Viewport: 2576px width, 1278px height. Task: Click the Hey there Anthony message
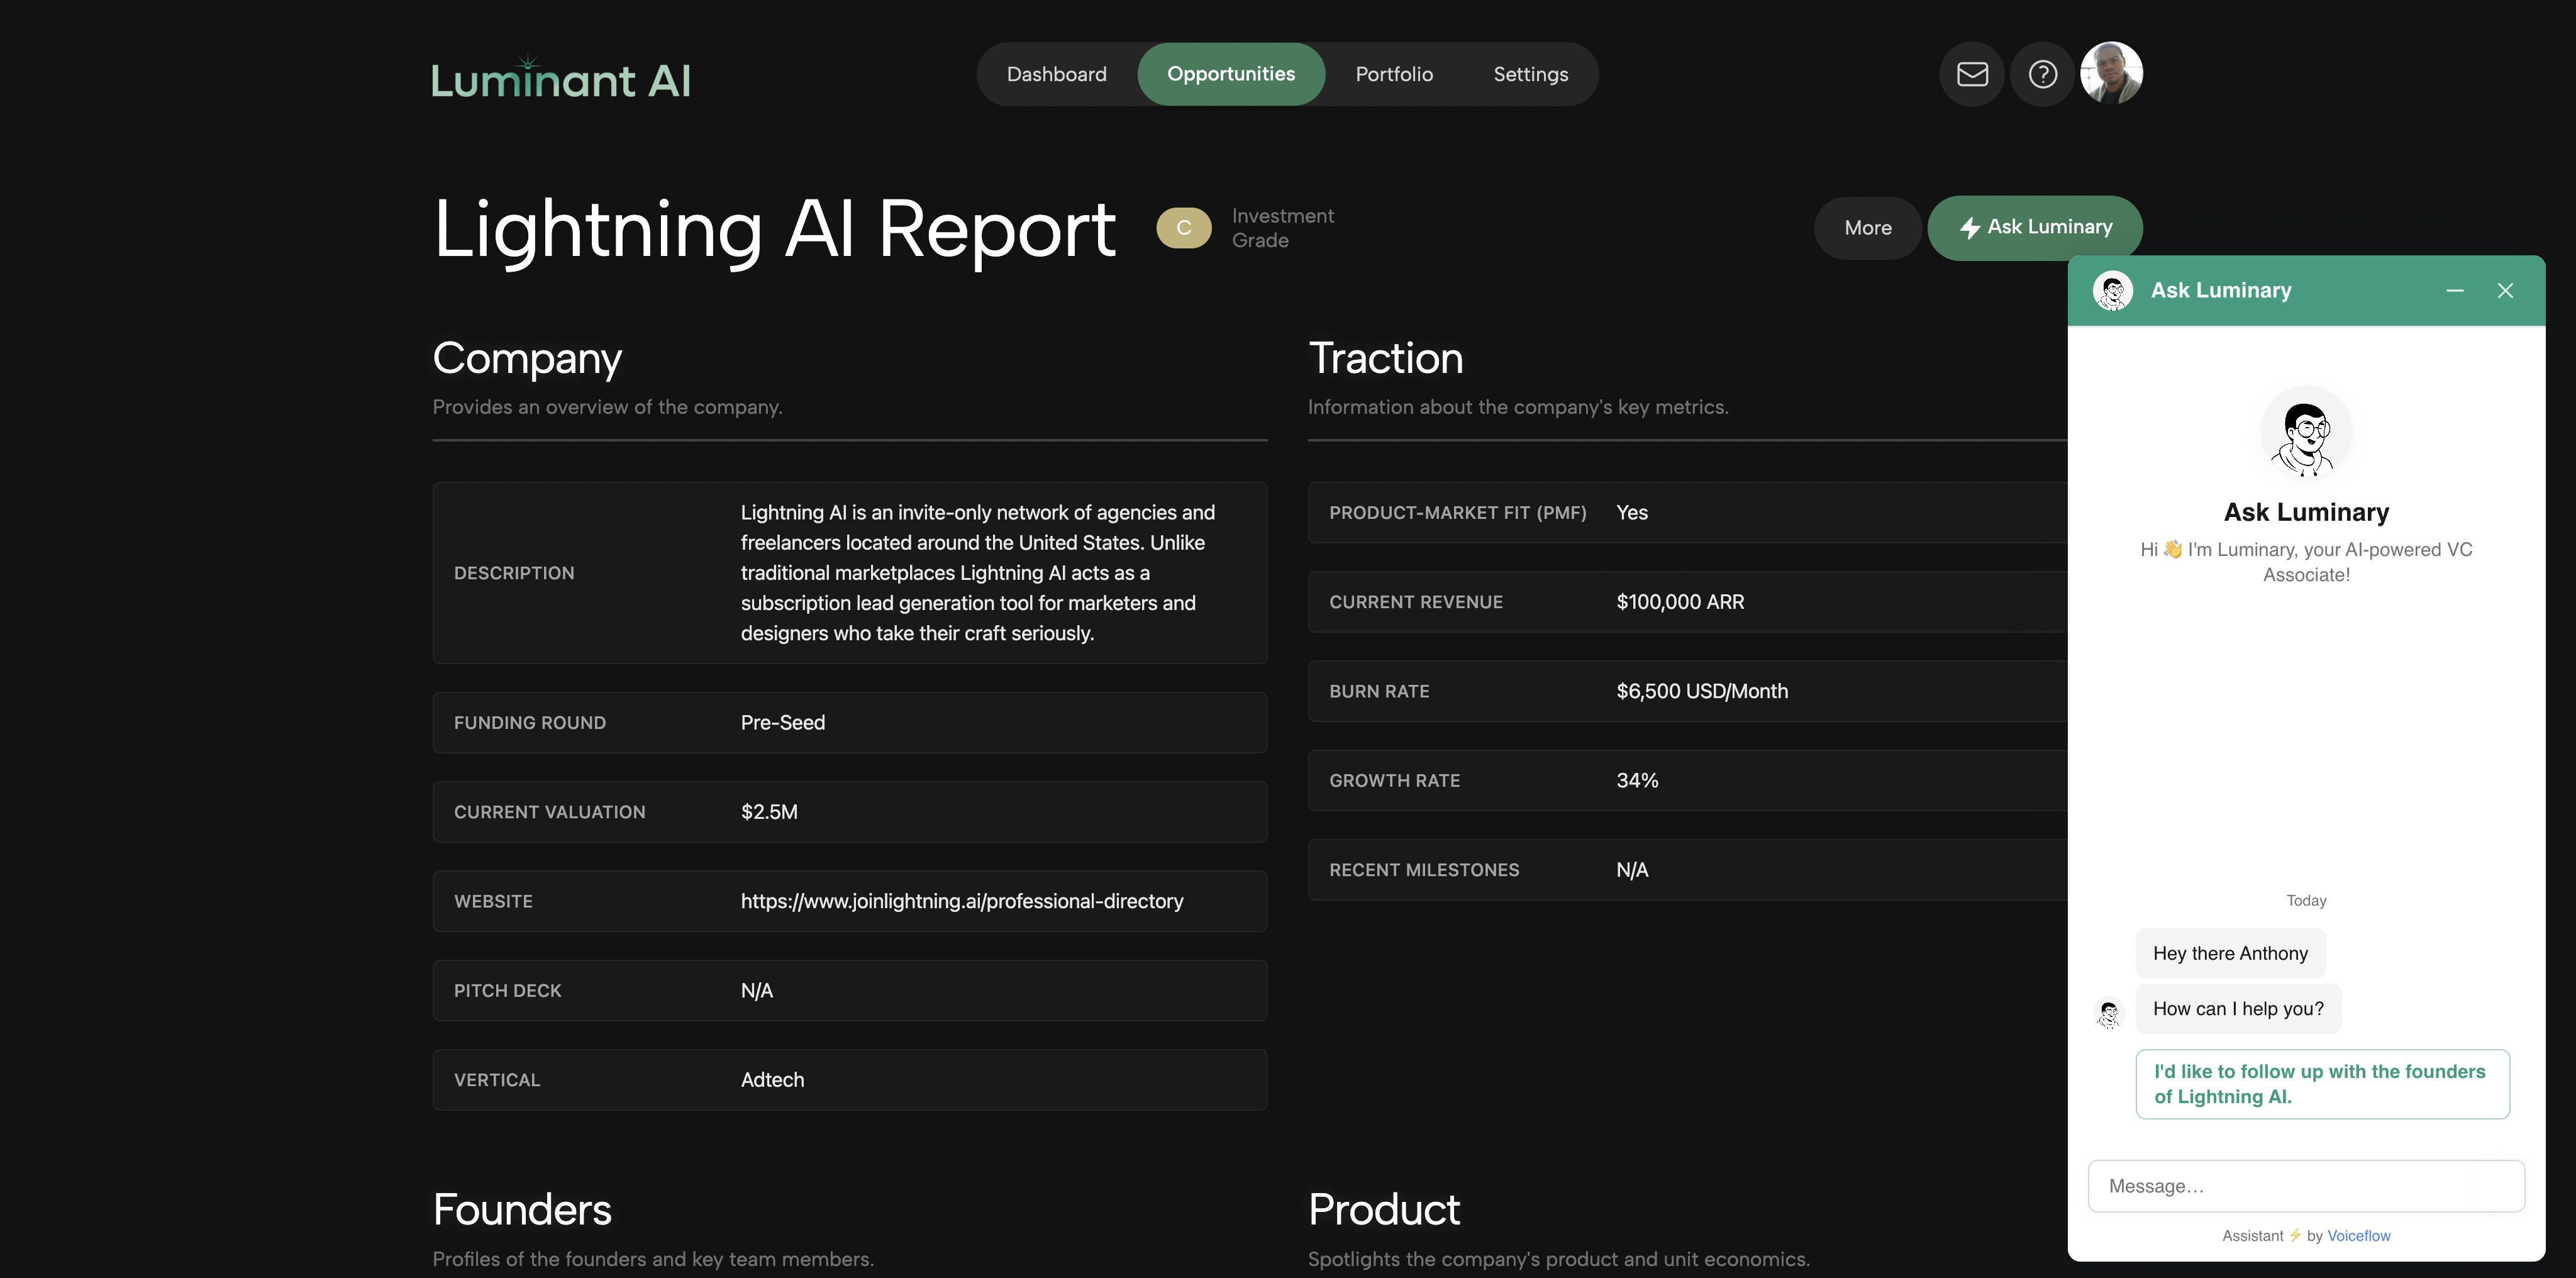(2230, 954)
